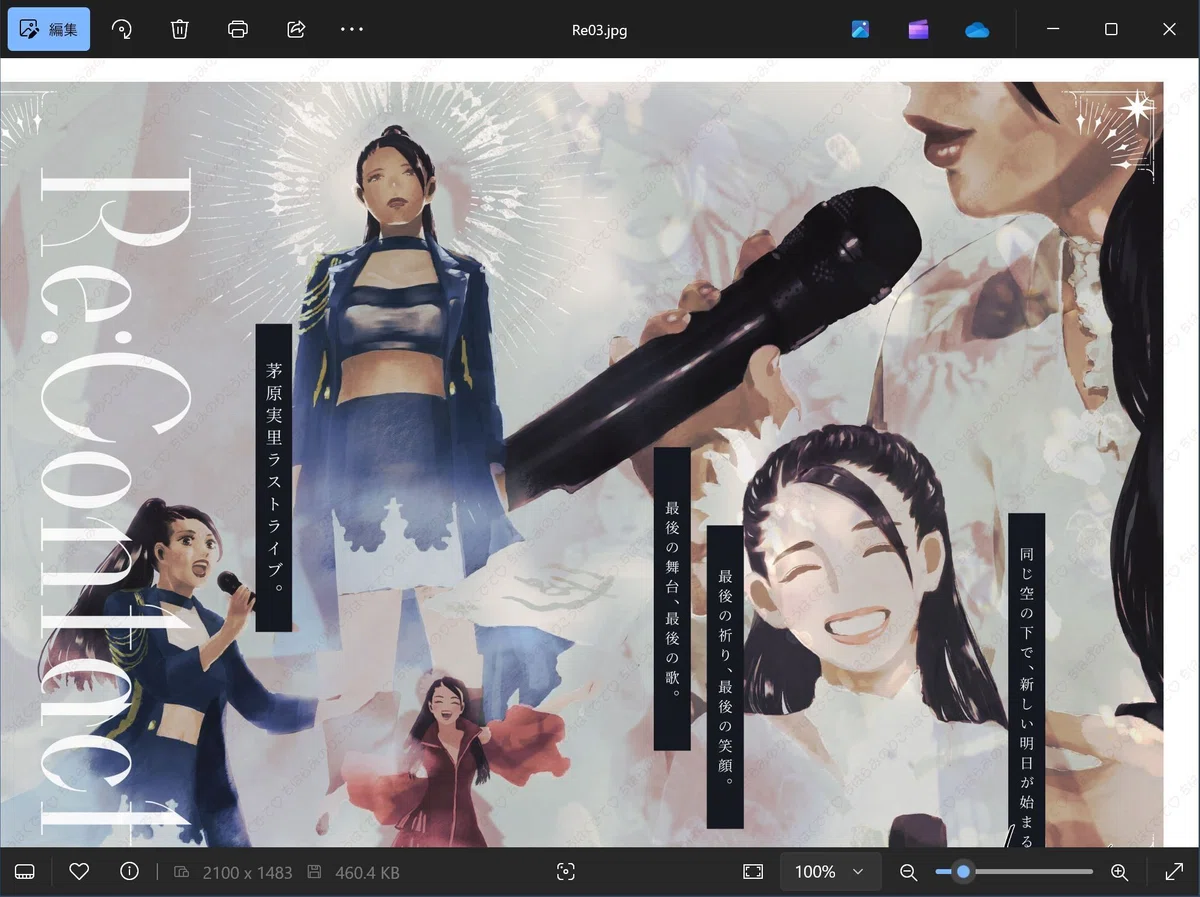Show the filmstrip via bottom-left icon
The width and height of the screenshot is (1200, 897).
tap(25, 872)
